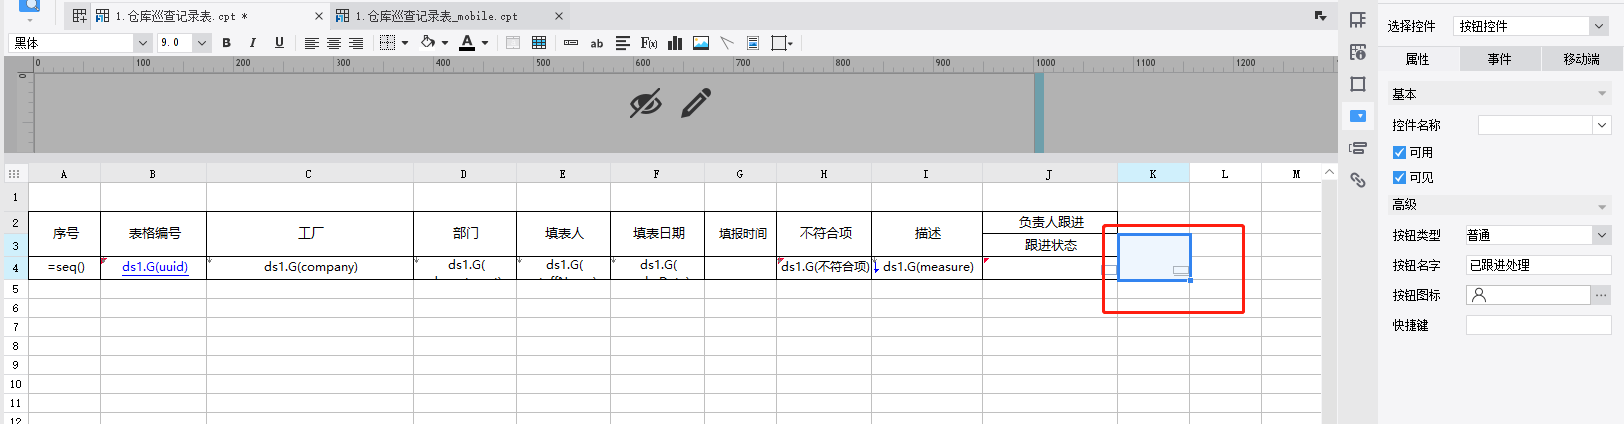Open cell attributes panel in sidebar

click(x=1358, y=52)
